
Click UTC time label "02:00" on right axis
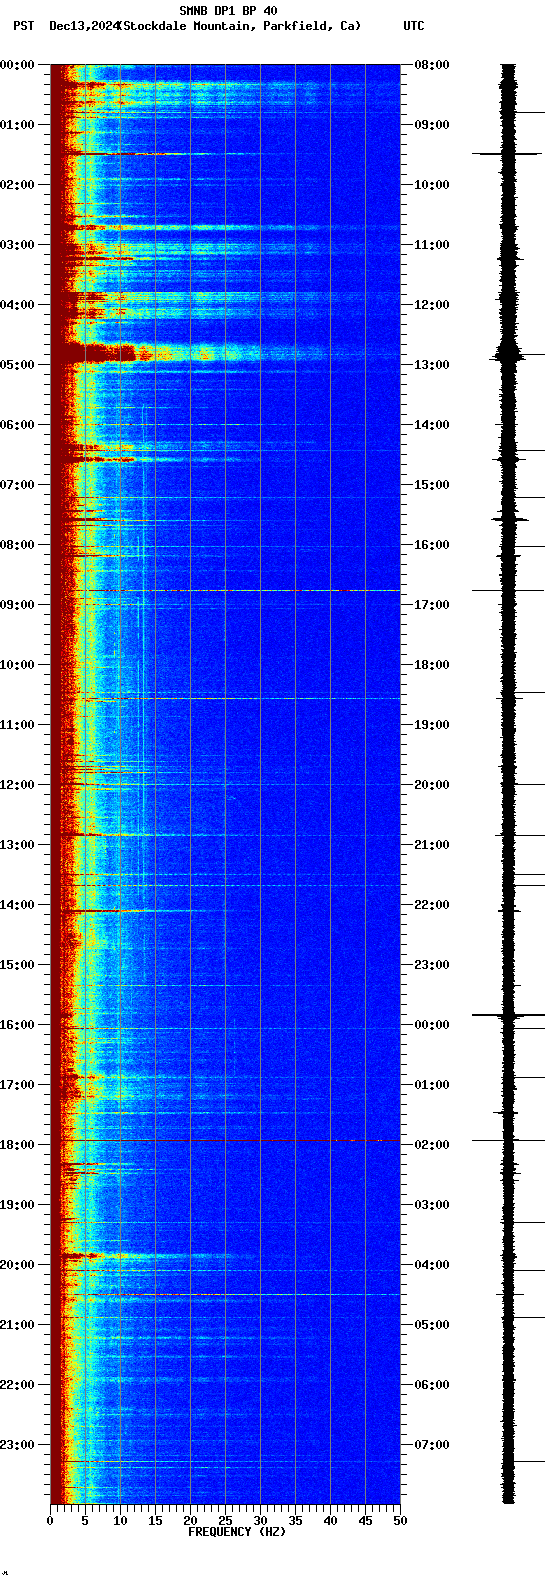click(x=432, y=1145)
